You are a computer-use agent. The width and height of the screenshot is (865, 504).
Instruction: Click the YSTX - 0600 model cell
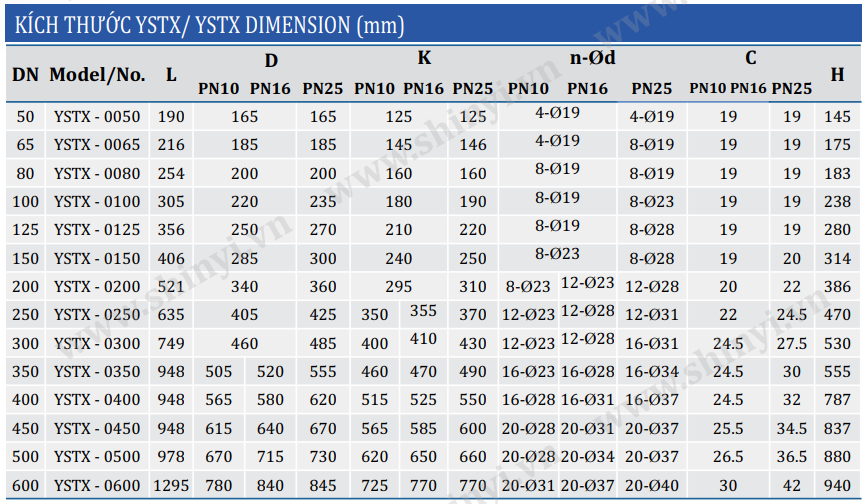(x=97, y=486)
